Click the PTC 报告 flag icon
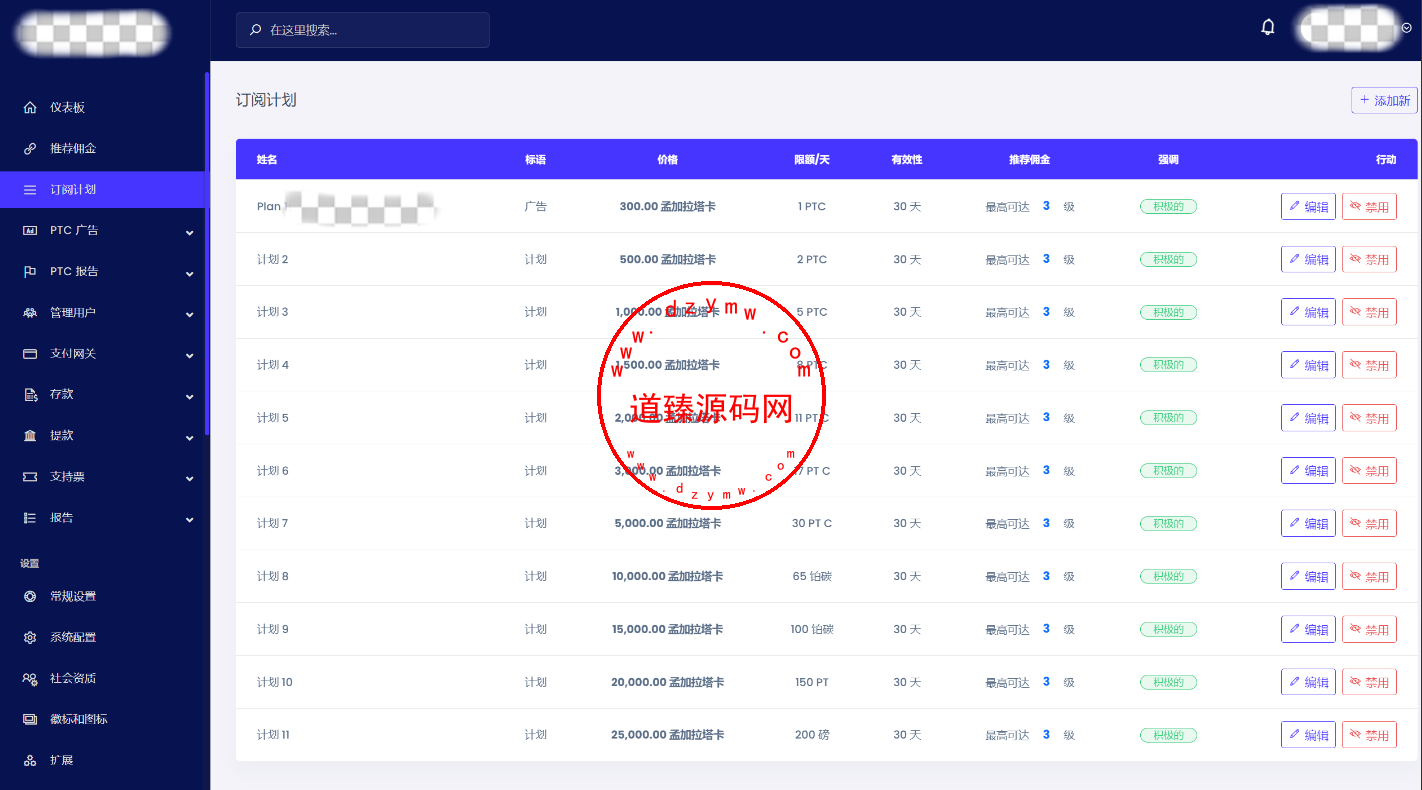Image resolution: width=1422 pixels, height=790 pixels. click(30, 271)
